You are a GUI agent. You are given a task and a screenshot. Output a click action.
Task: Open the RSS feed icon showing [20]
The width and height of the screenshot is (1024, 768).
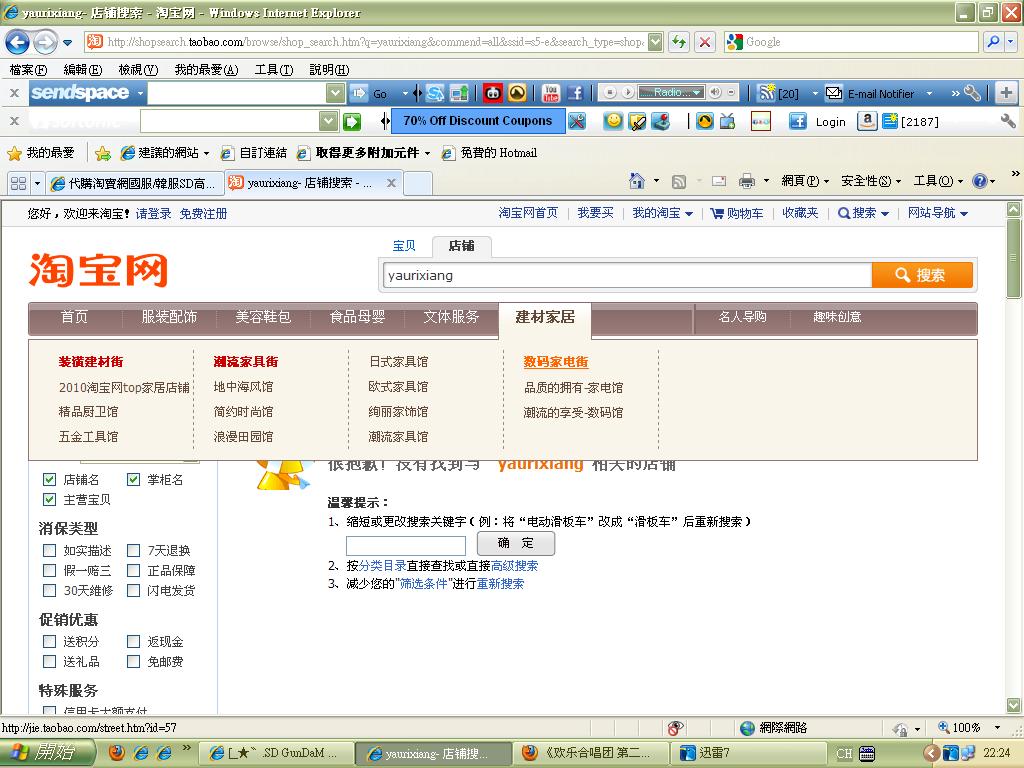click(x=765, y=93)
